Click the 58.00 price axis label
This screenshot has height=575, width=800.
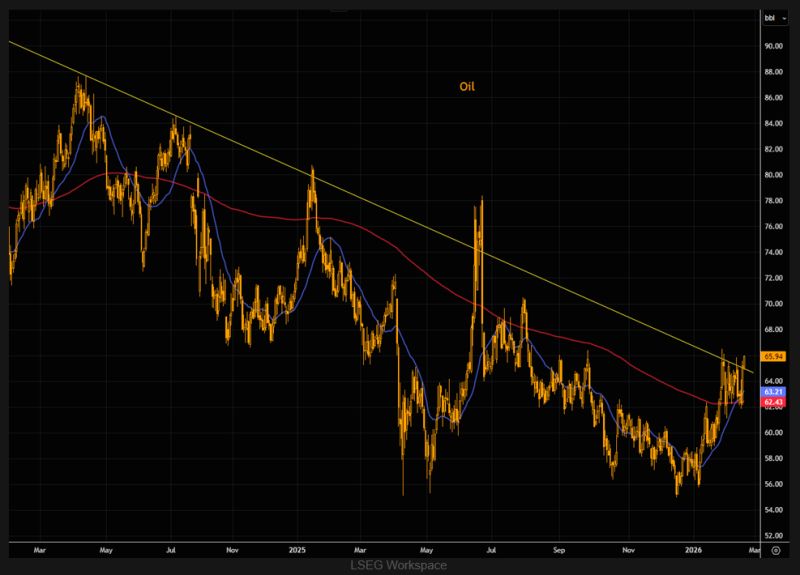tap(773, 458)
